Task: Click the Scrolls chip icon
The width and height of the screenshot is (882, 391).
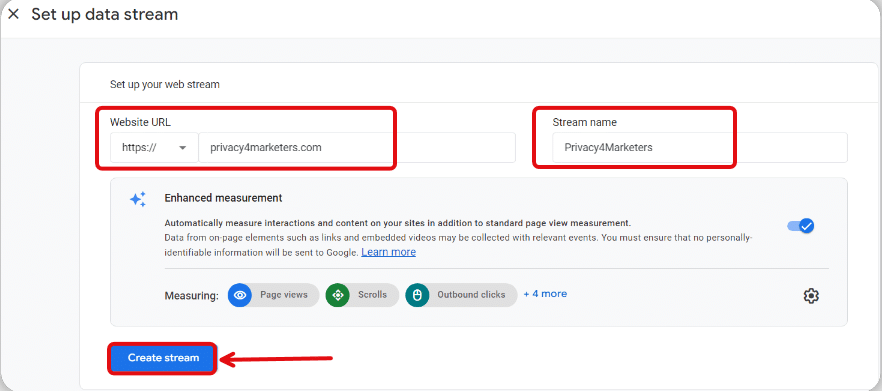Action: coord(338,295)
